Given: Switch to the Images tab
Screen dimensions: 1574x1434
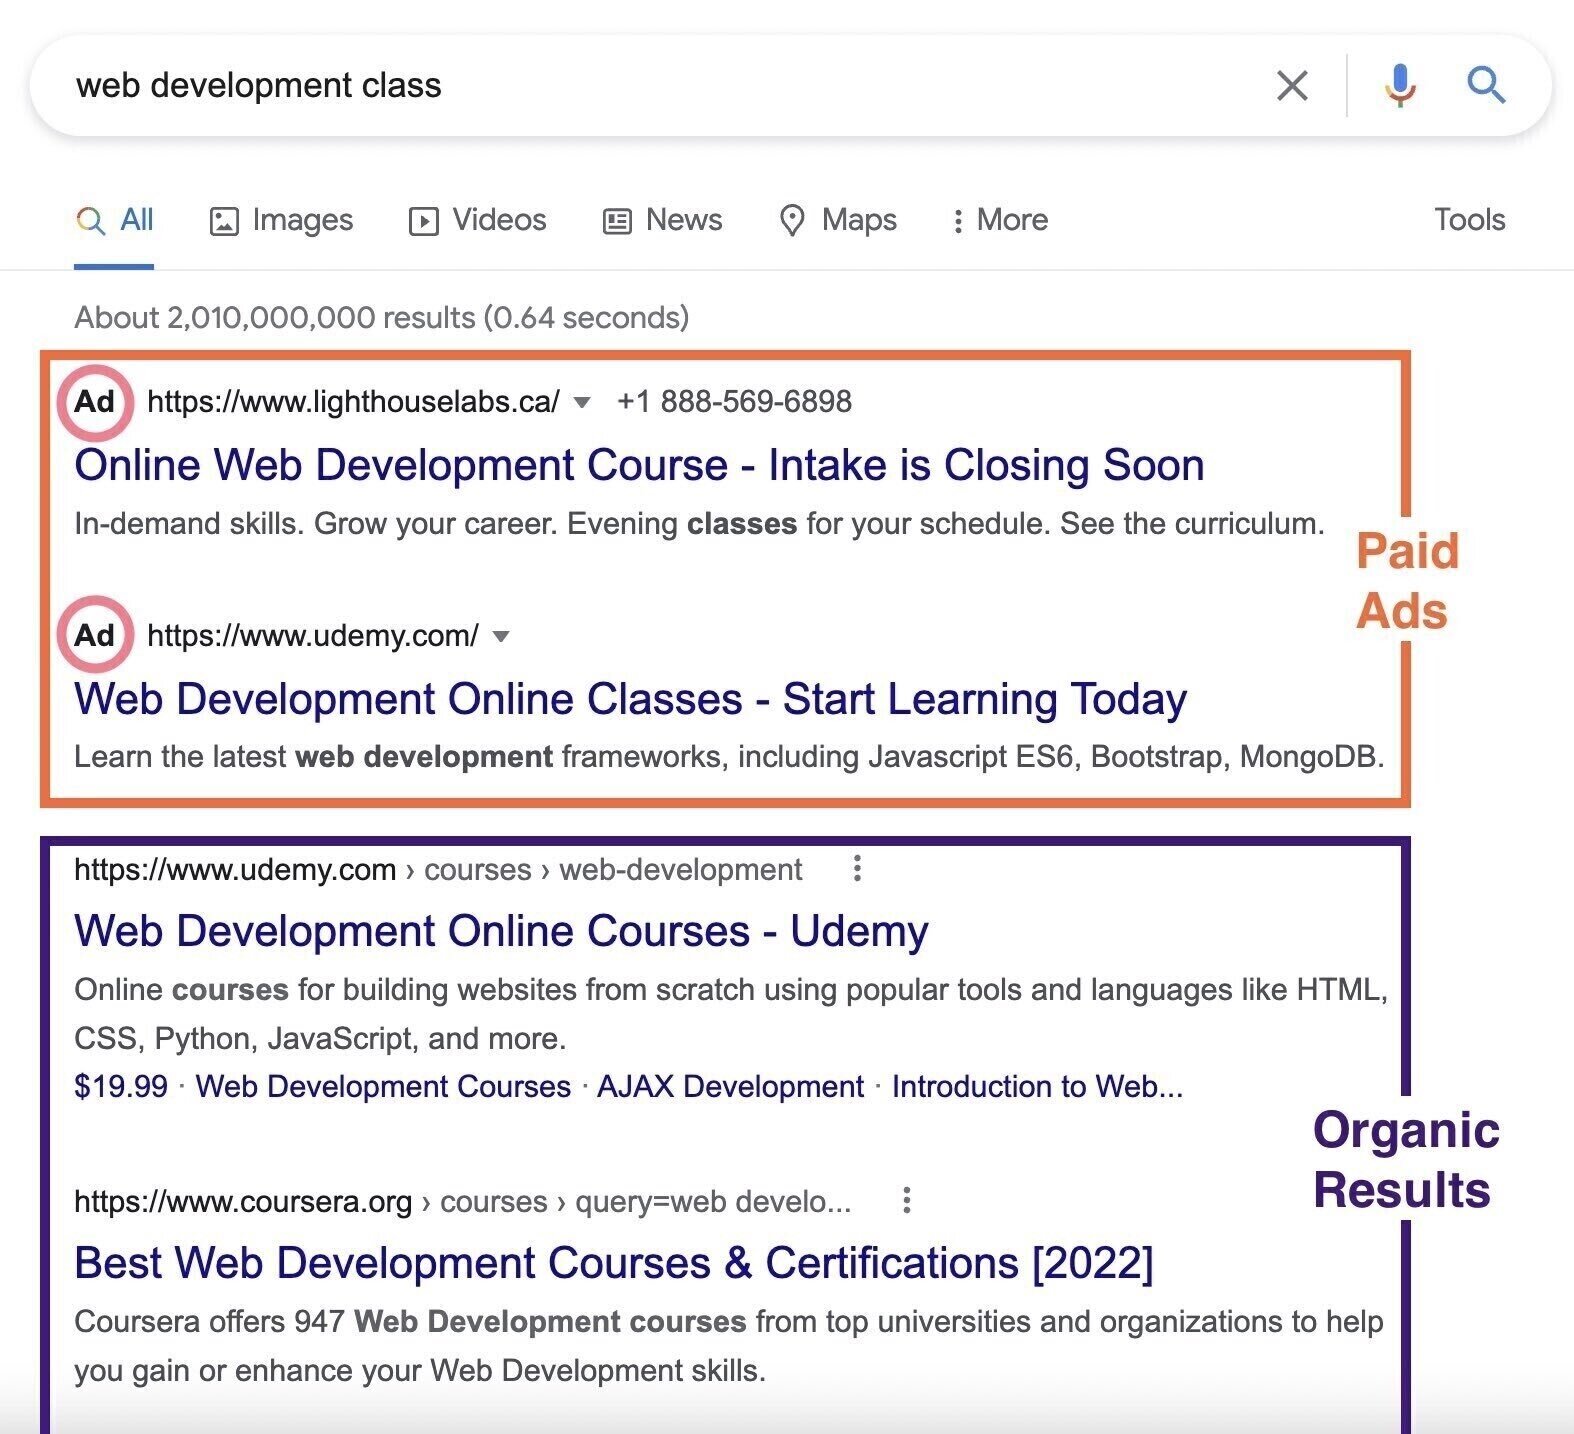Looking at the screenshot, I should (281, 220).
